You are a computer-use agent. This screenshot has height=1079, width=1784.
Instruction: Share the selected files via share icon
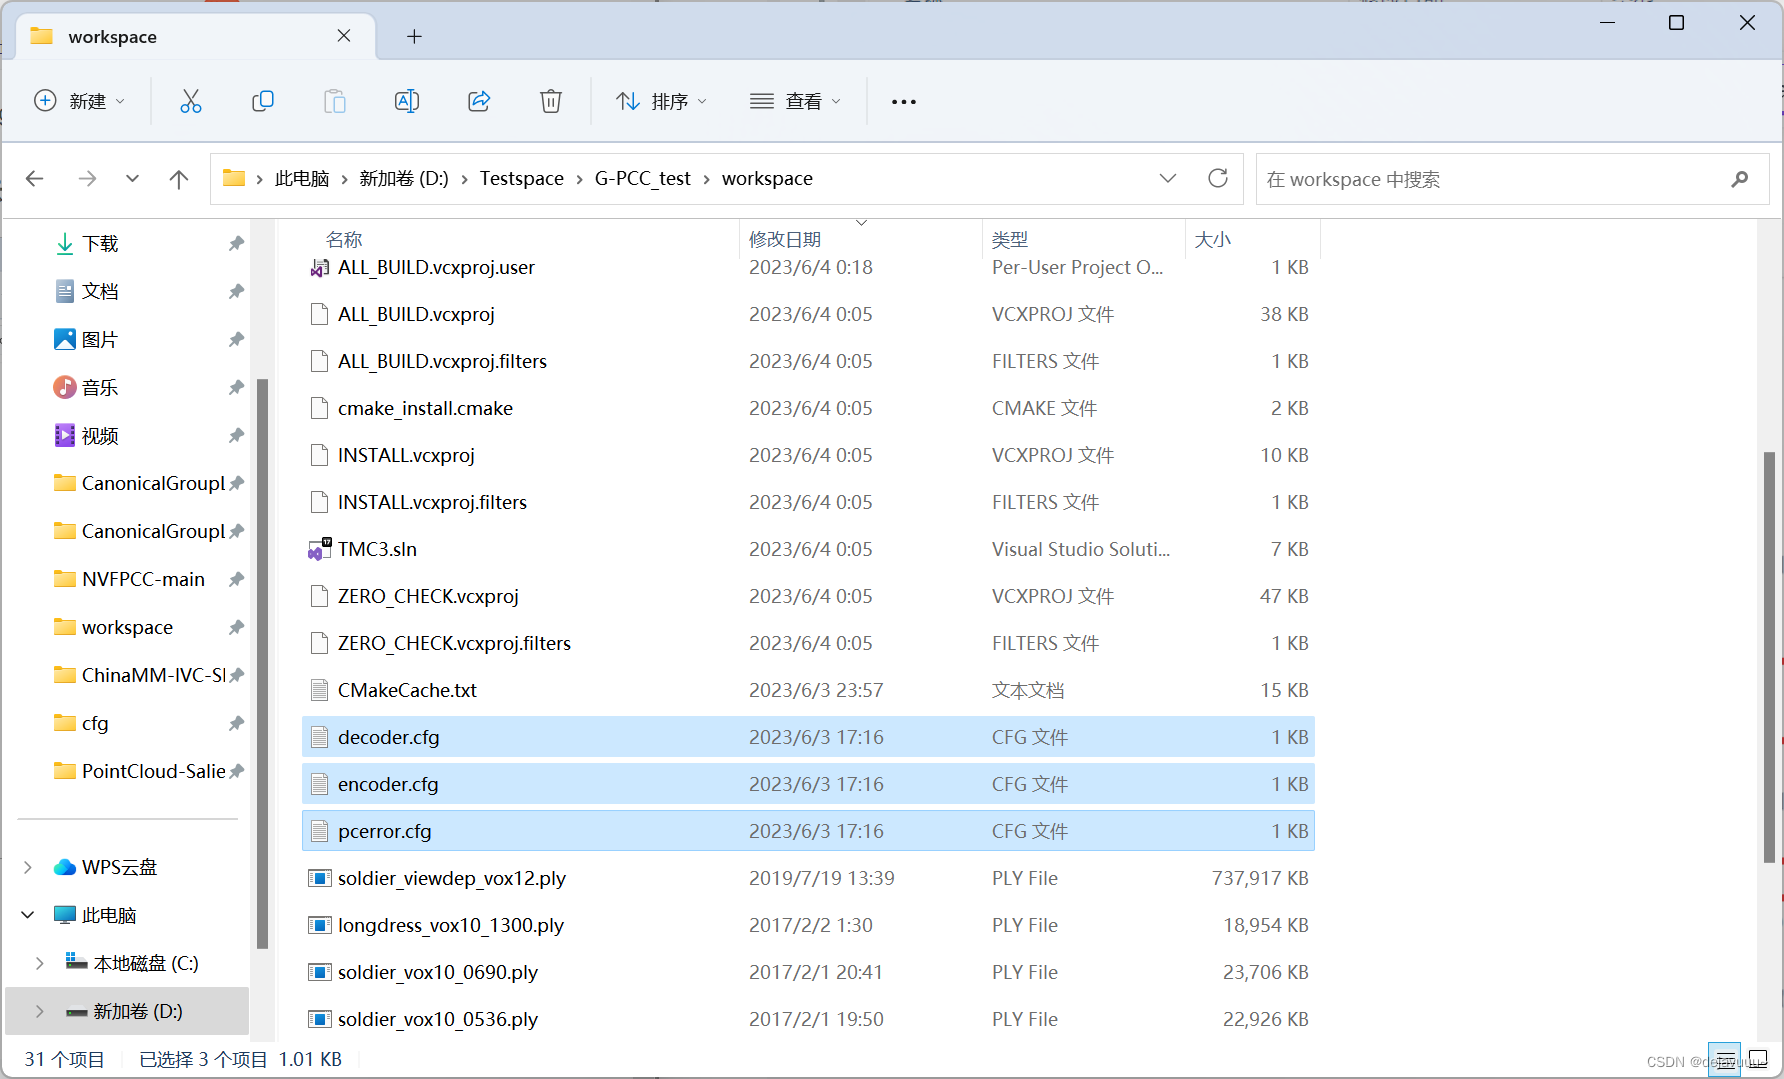[x=479, y=101]
